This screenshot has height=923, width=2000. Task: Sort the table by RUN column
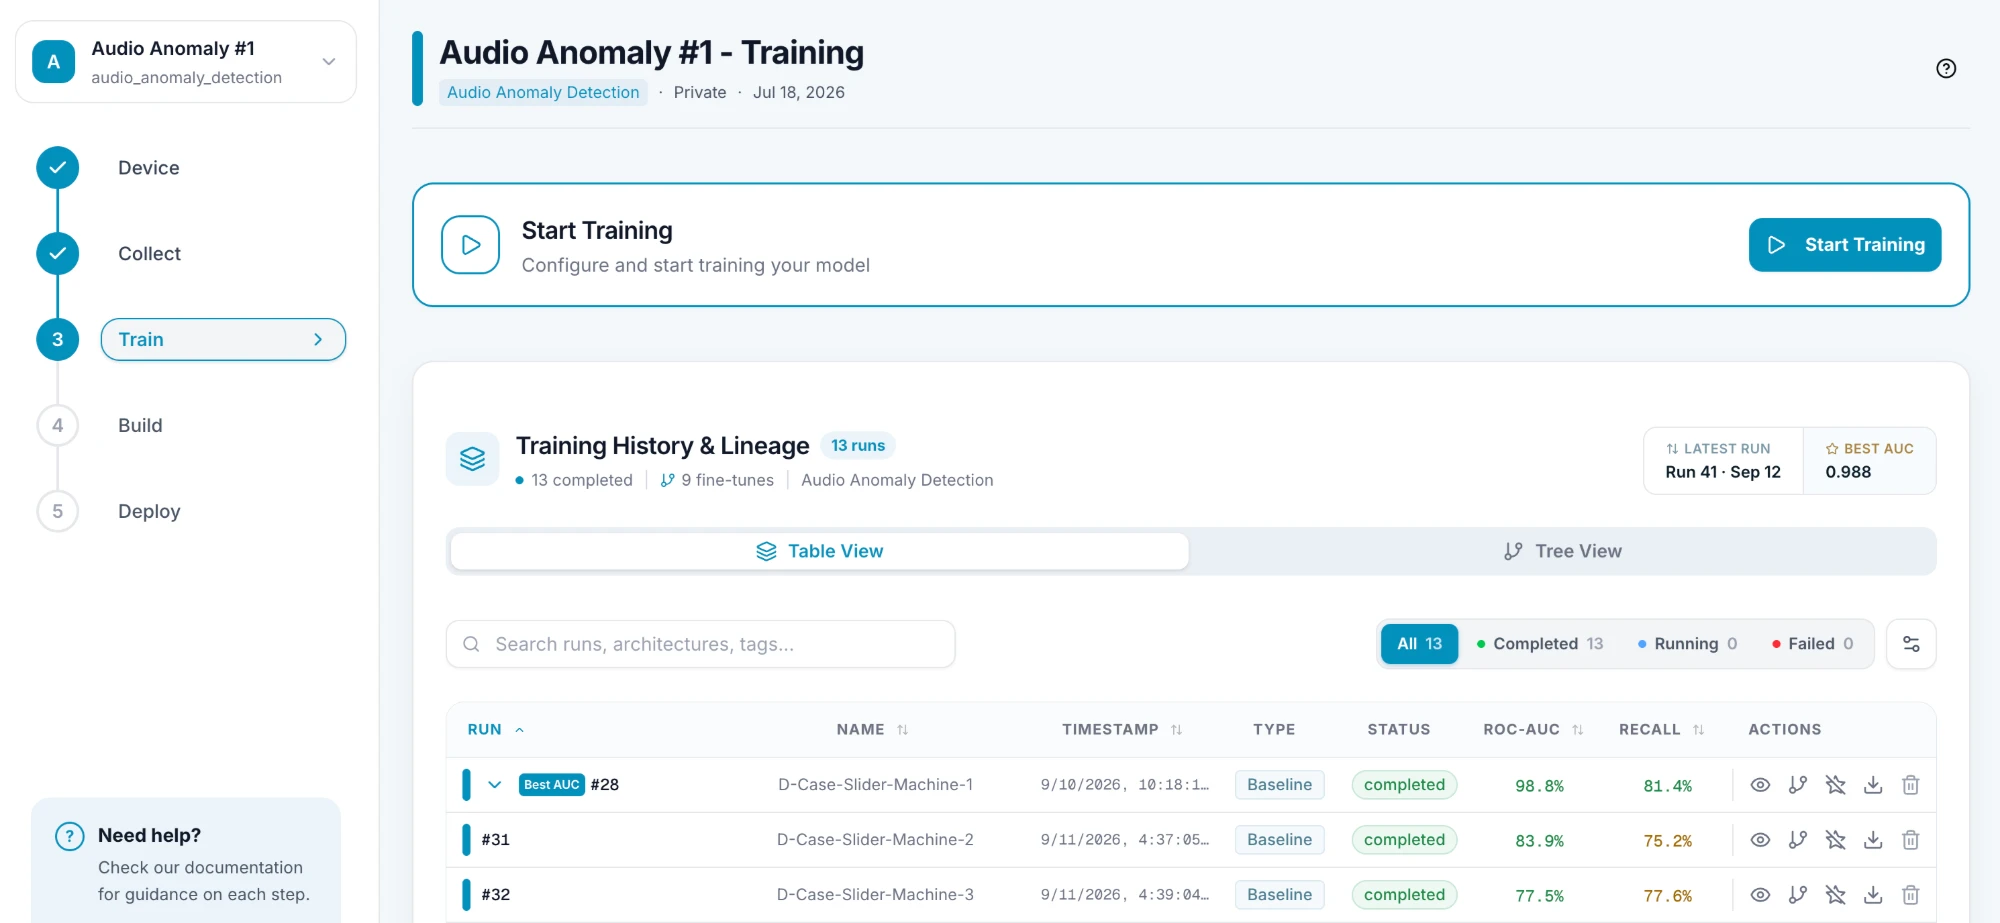pyautogui.click(x=495, y=730)
